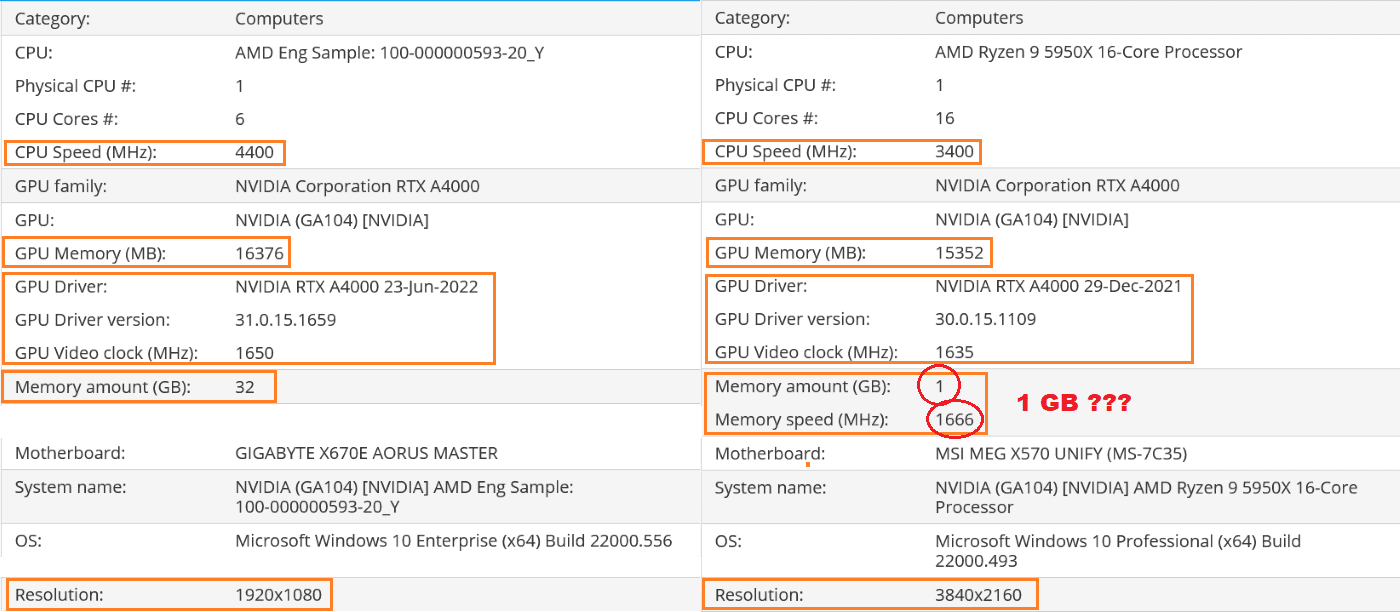Click GPU Driver version label beside 30.0.15.1109
1400x612 pixels.
pos(793,319)
